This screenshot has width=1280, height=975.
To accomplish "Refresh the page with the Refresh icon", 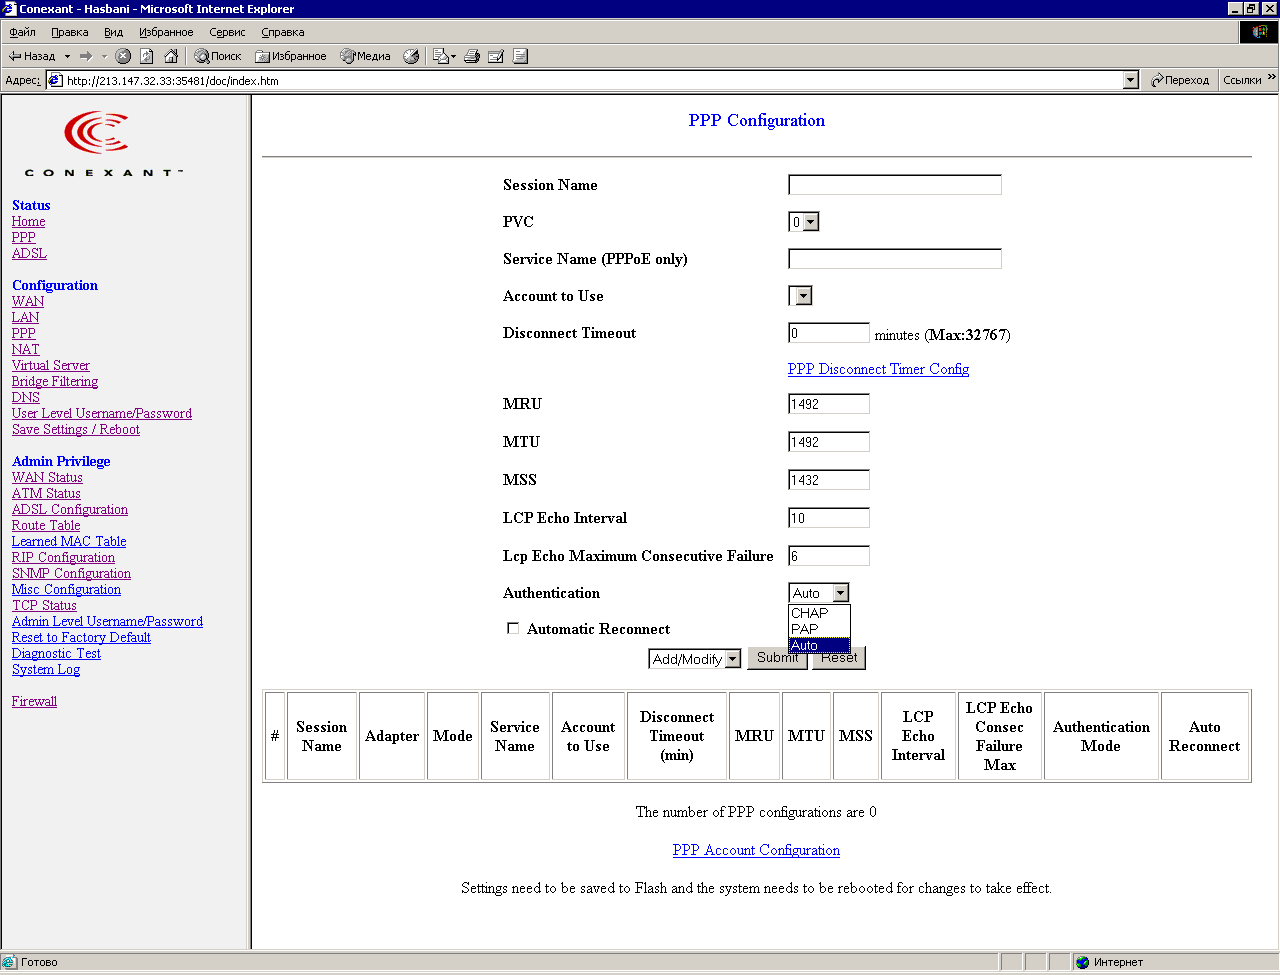I will coord(147,56).
